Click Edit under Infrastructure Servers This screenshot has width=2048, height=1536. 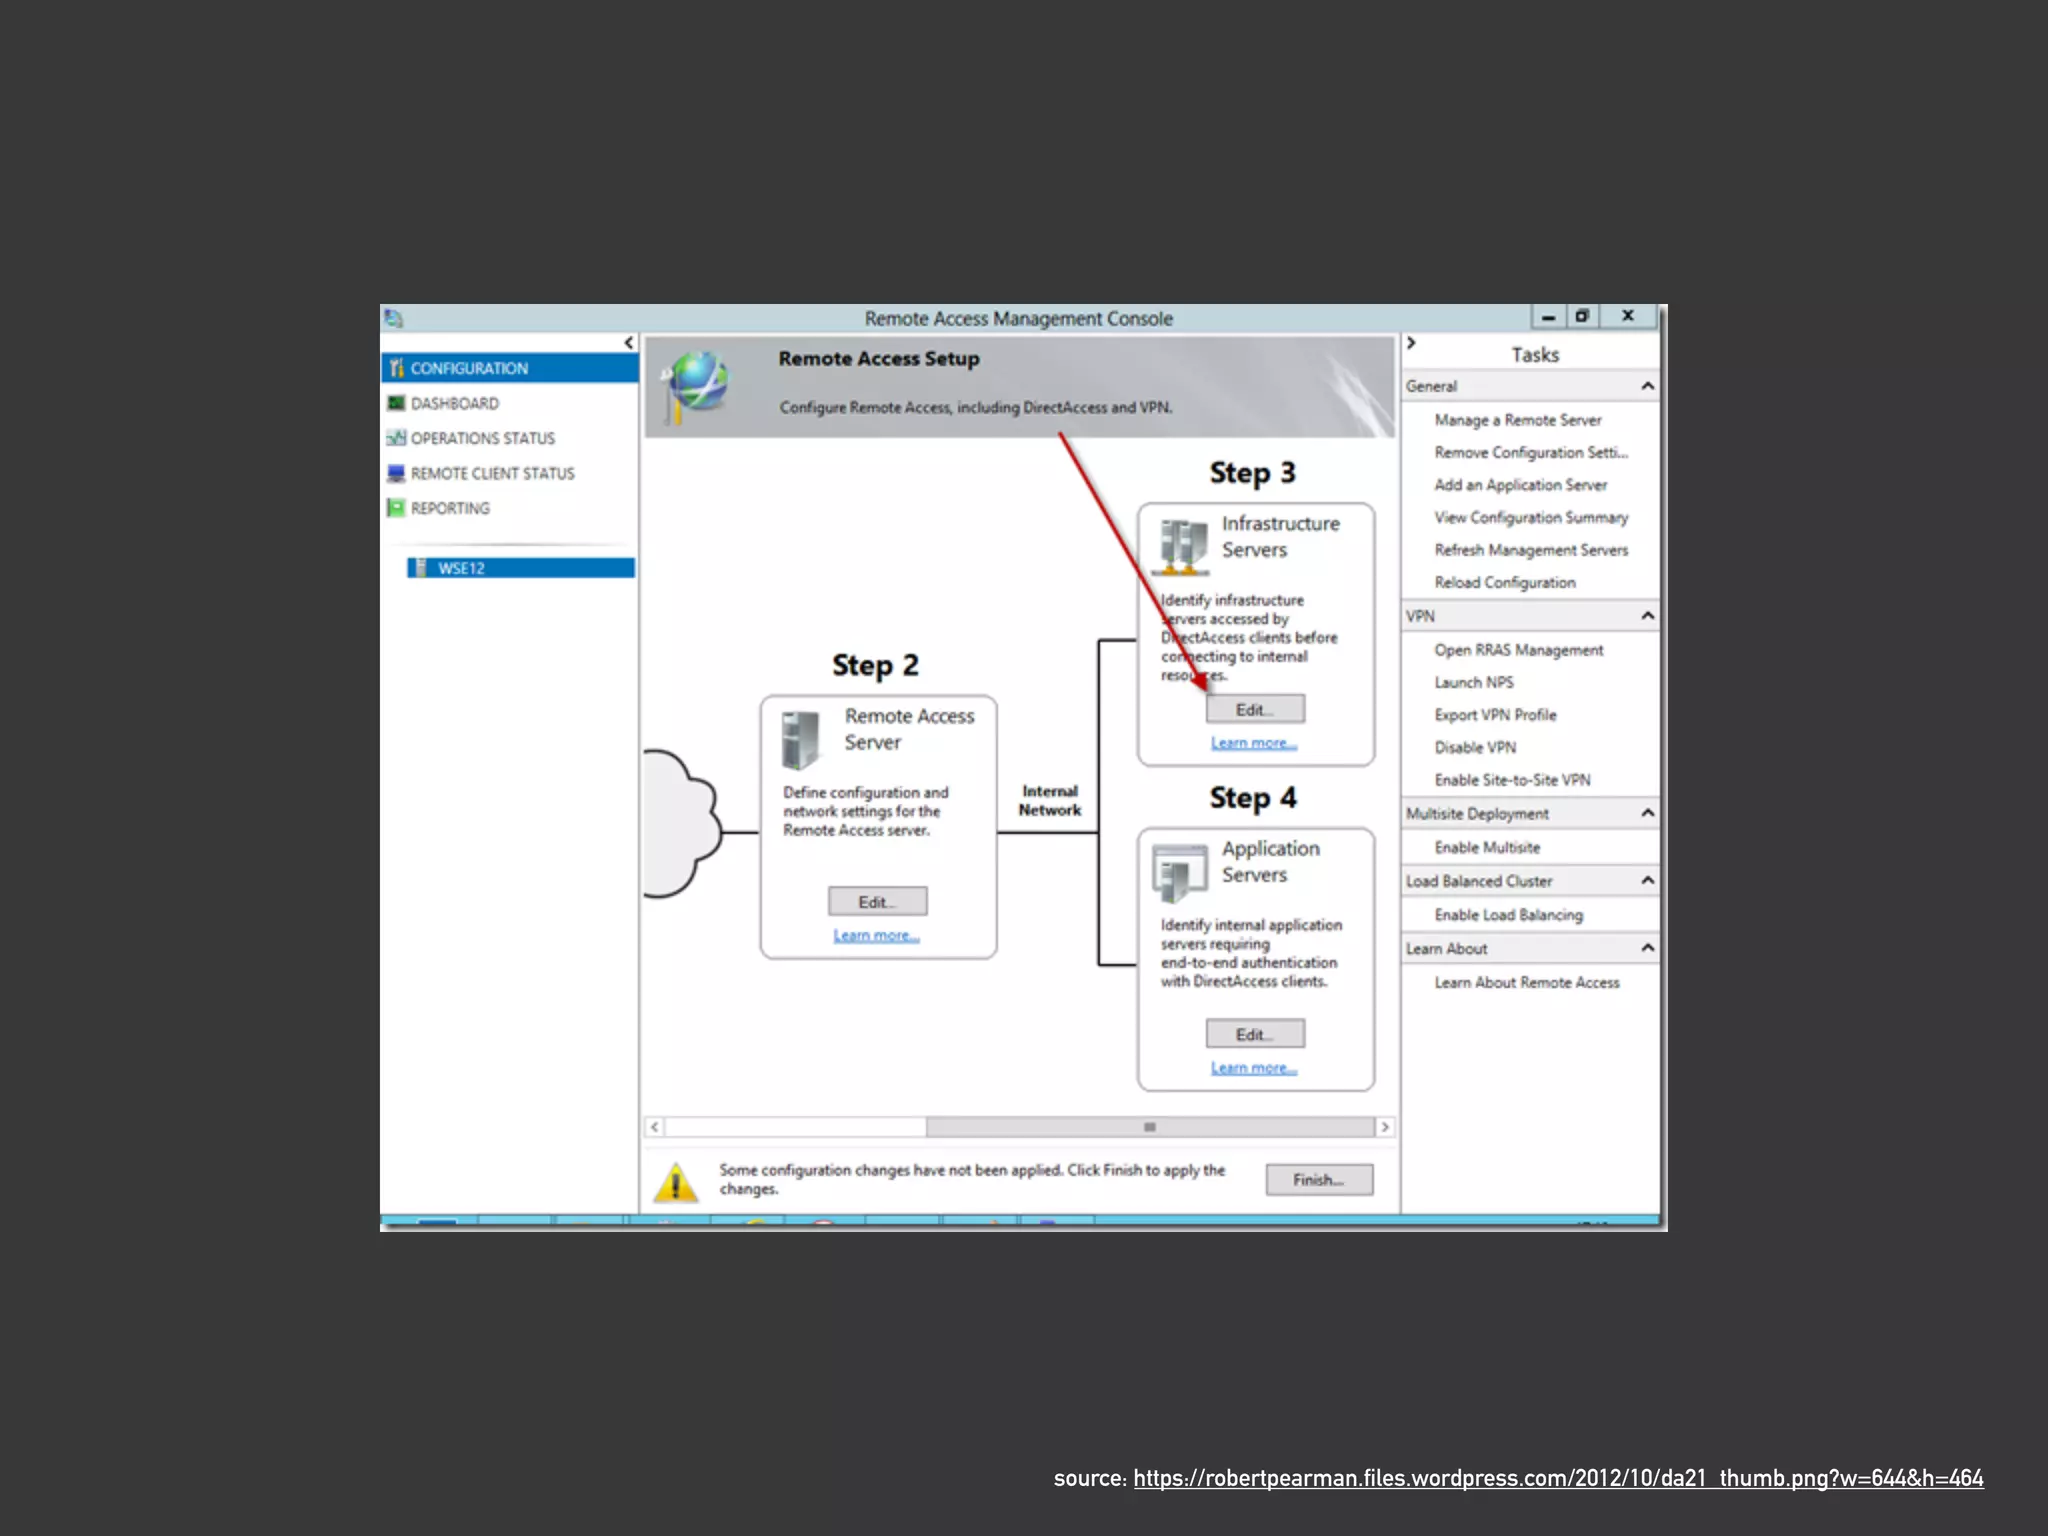pyautogui.click(x=1254, y=709)
